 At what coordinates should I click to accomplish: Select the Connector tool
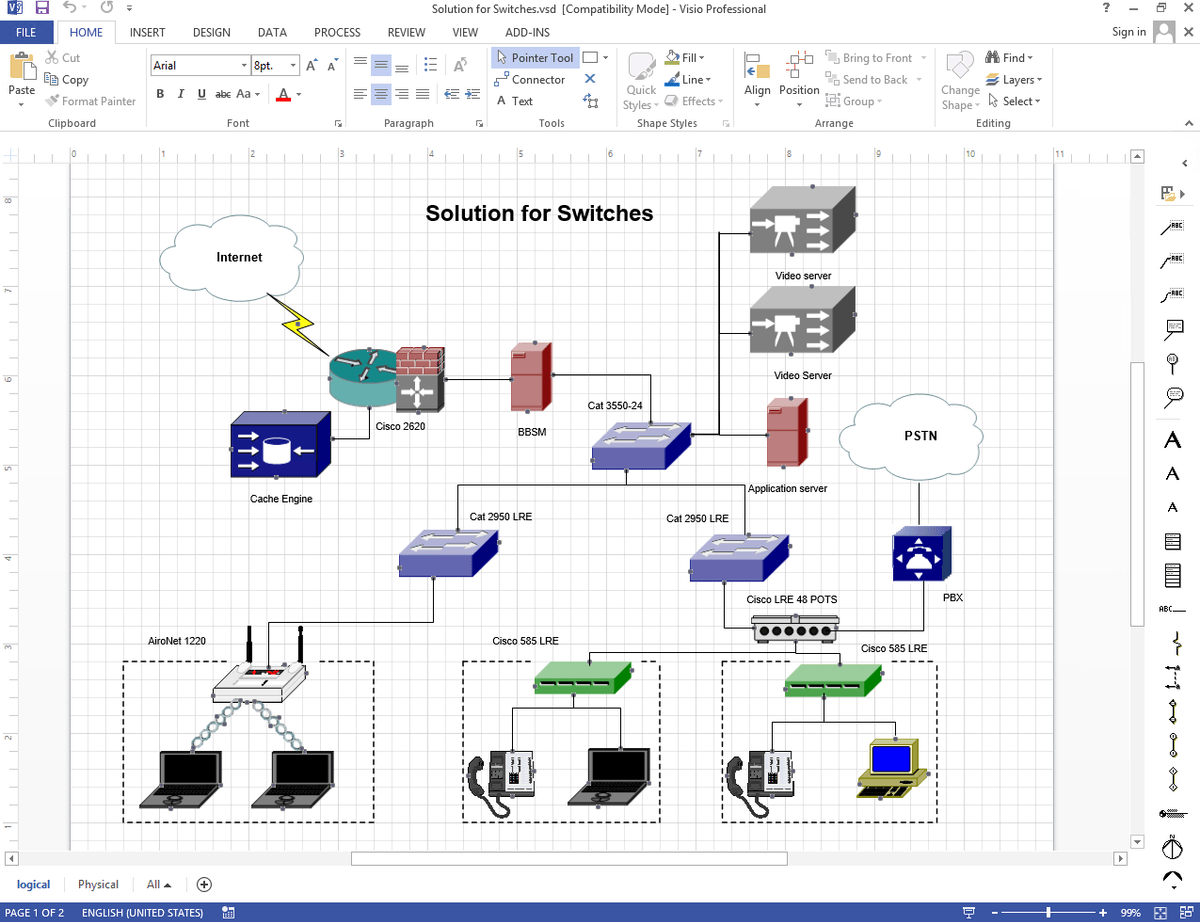click(530, 80)
